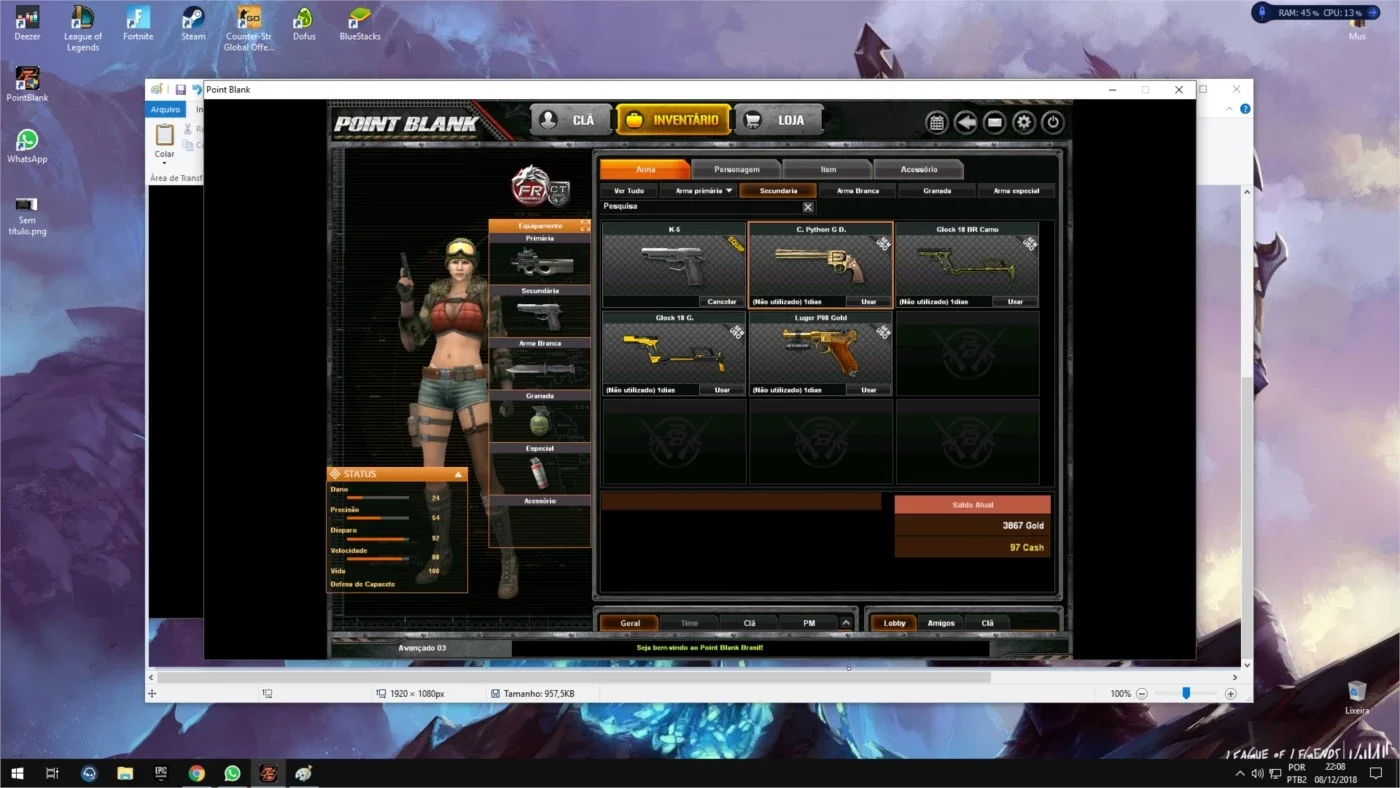
Task: Select the Amigos tab
Action: point(941,623)
